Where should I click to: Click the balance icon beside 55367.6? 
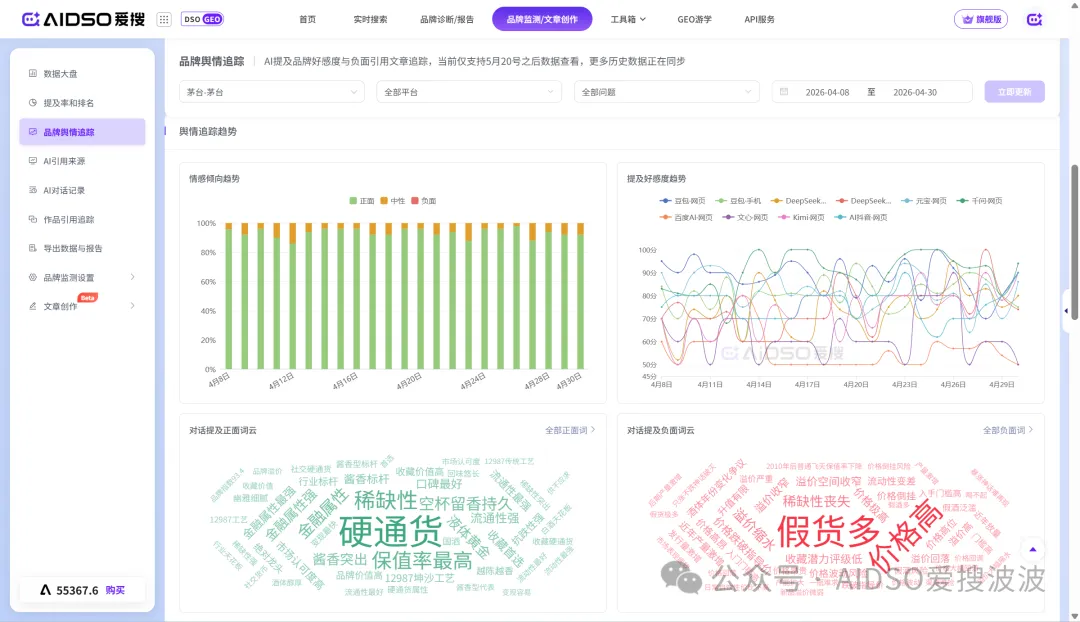pos(45,590)
